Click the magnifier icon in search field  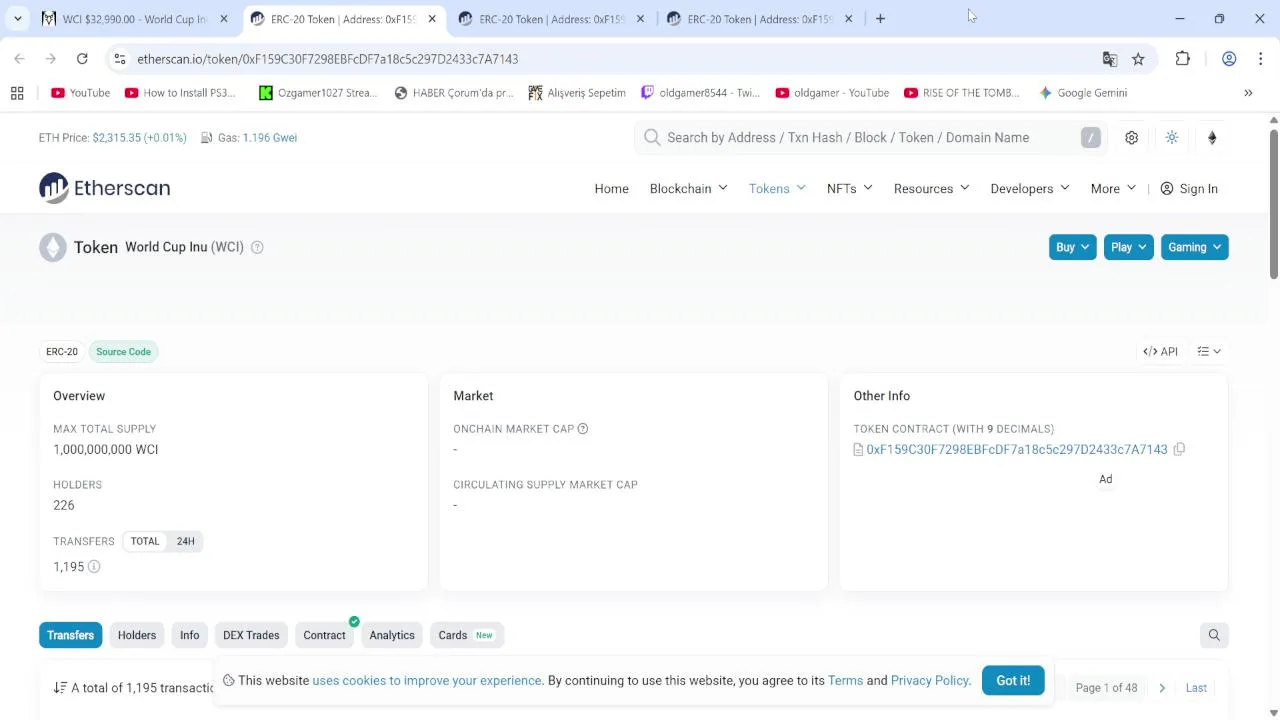pos(652,138)
